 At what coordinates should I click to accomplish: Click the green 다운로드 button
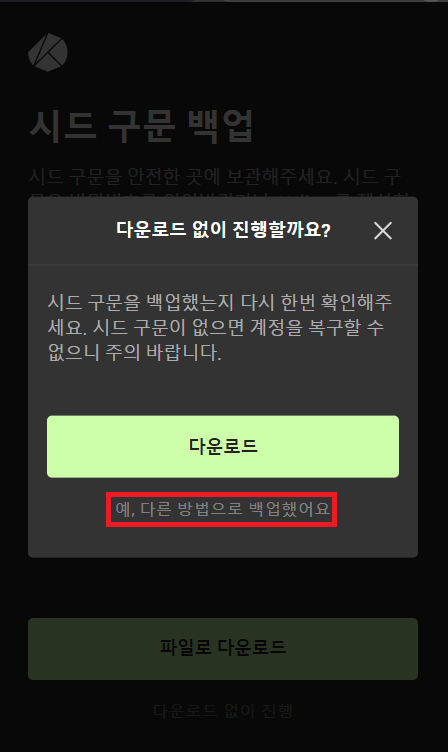click(223, 446)
